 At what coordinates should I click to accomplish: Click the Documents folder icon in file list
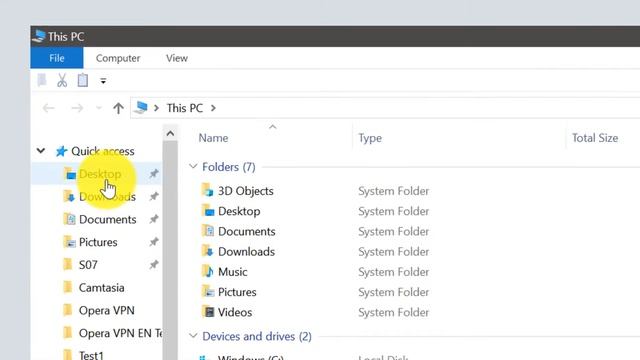pyautogui.click(x=208, y=231)
